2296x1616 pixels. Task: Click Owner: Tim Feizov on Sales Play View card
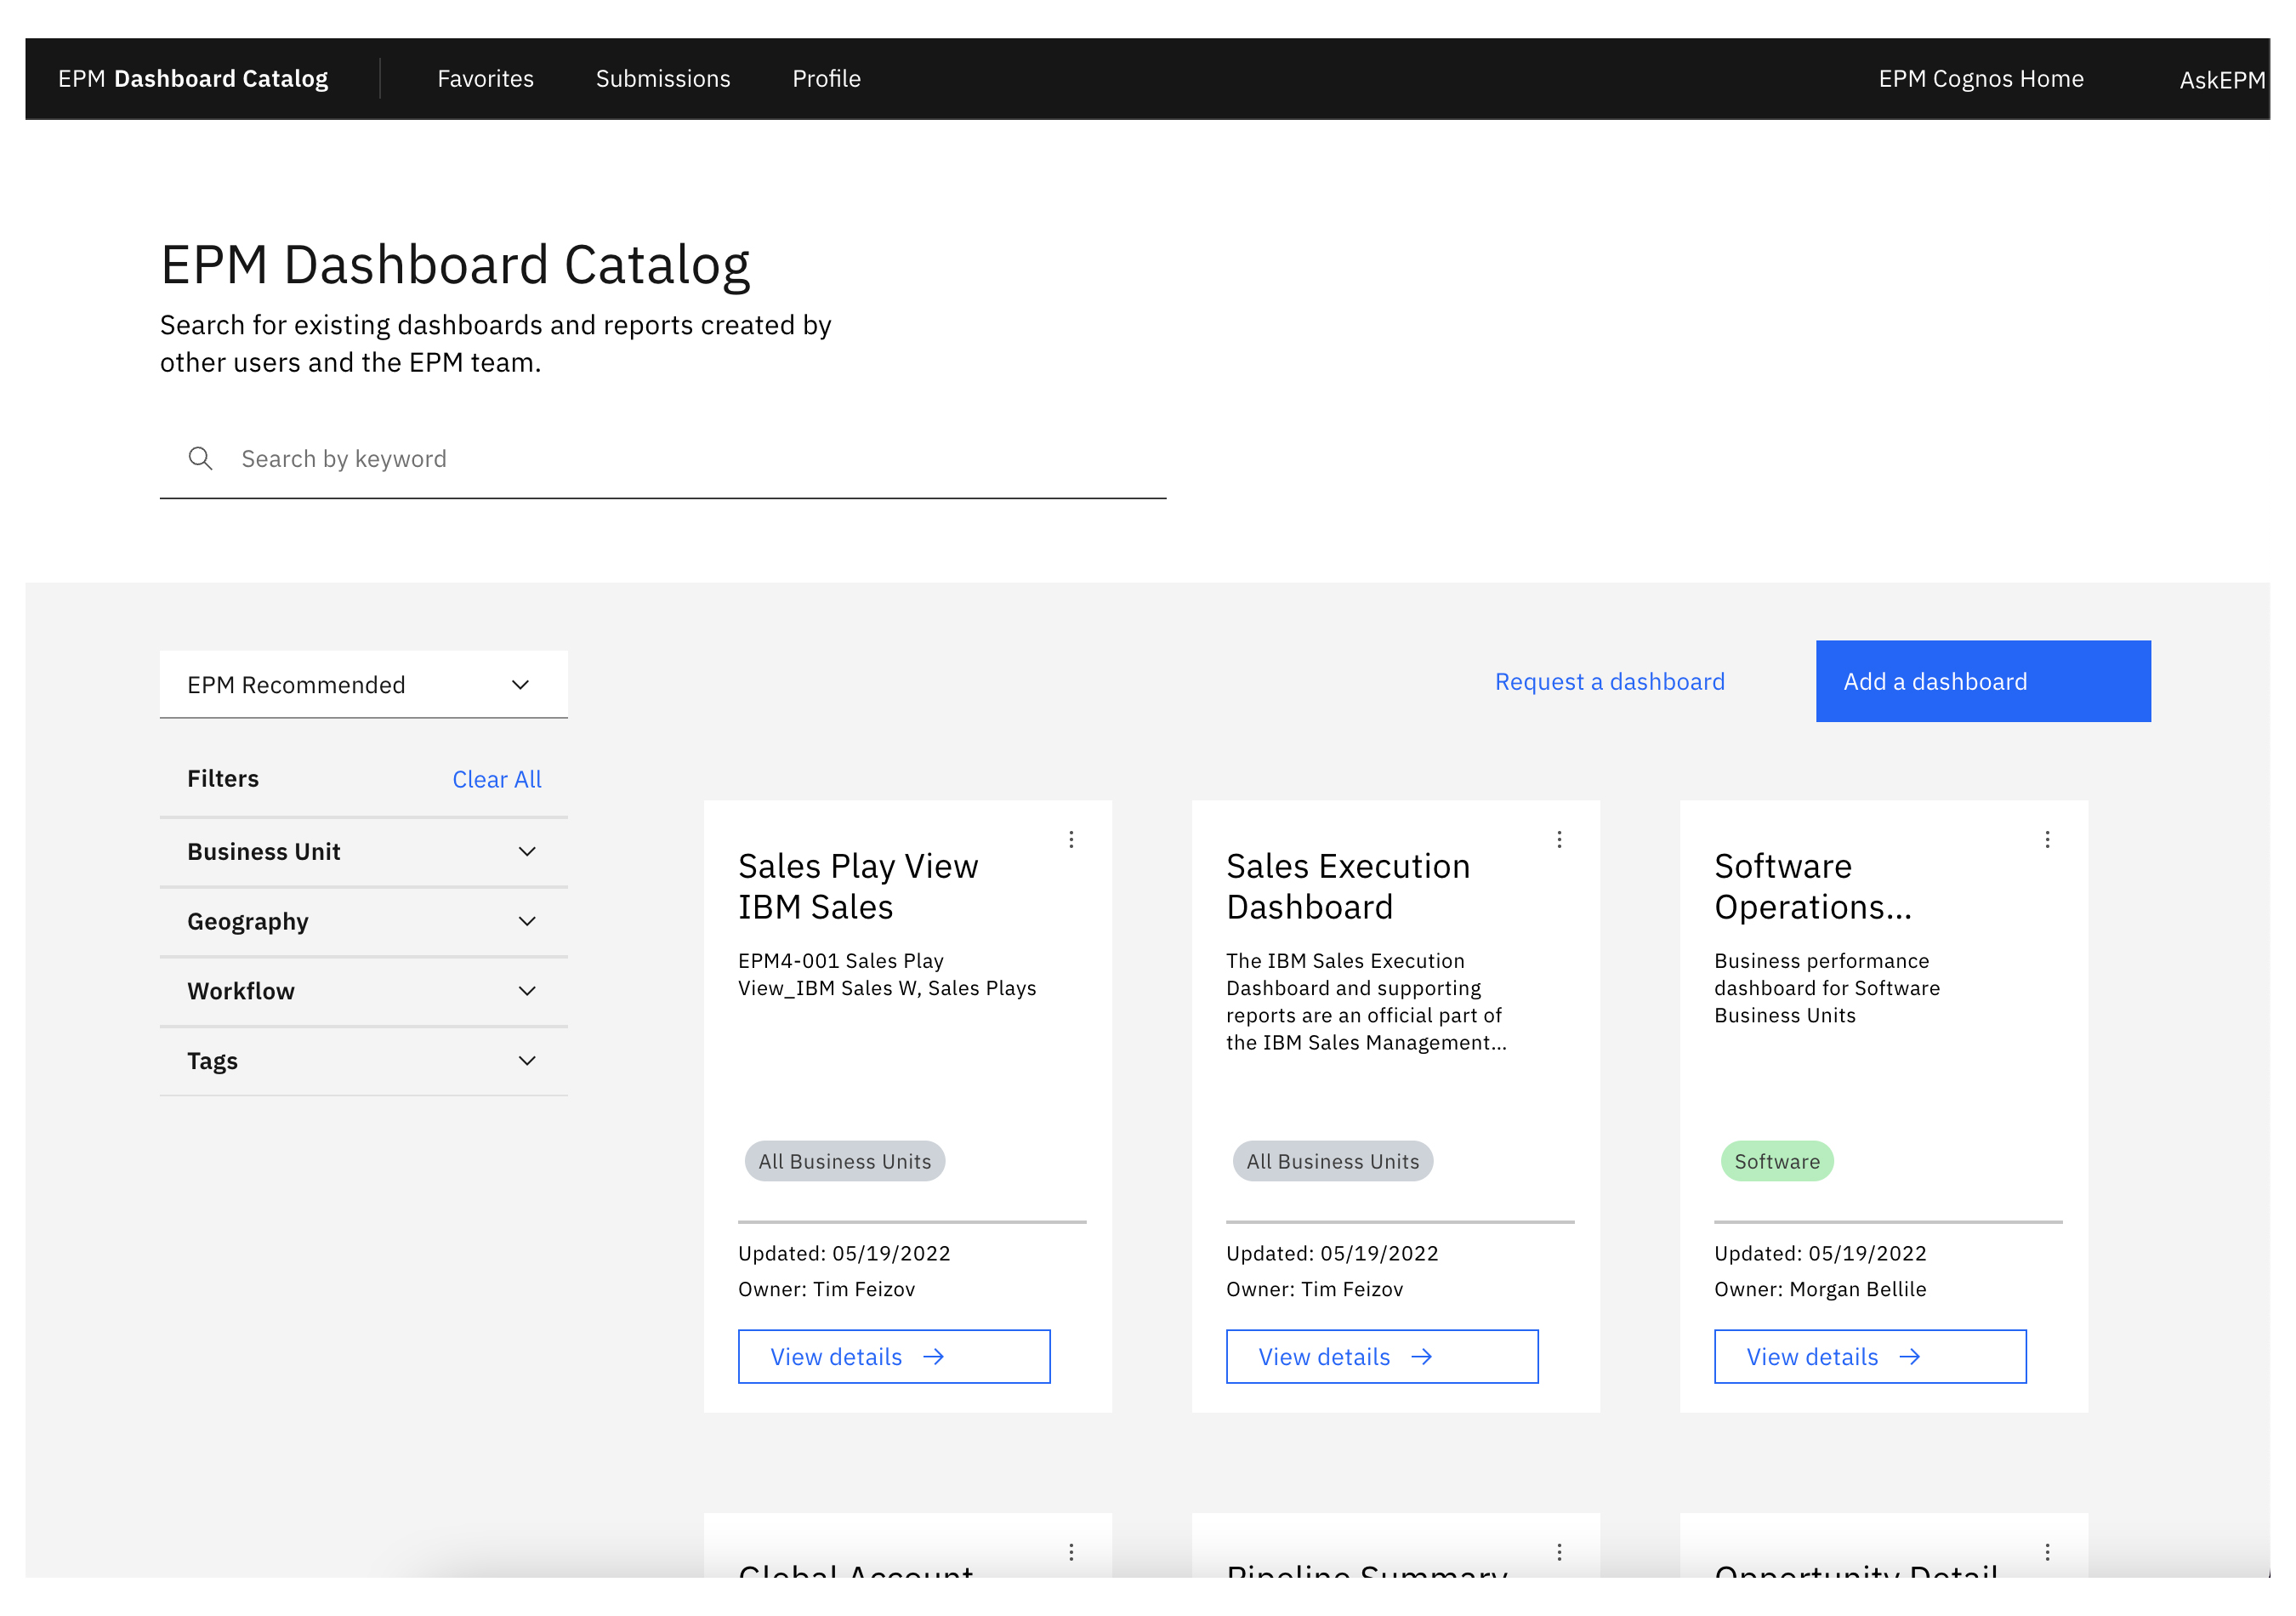(827, 1289)
